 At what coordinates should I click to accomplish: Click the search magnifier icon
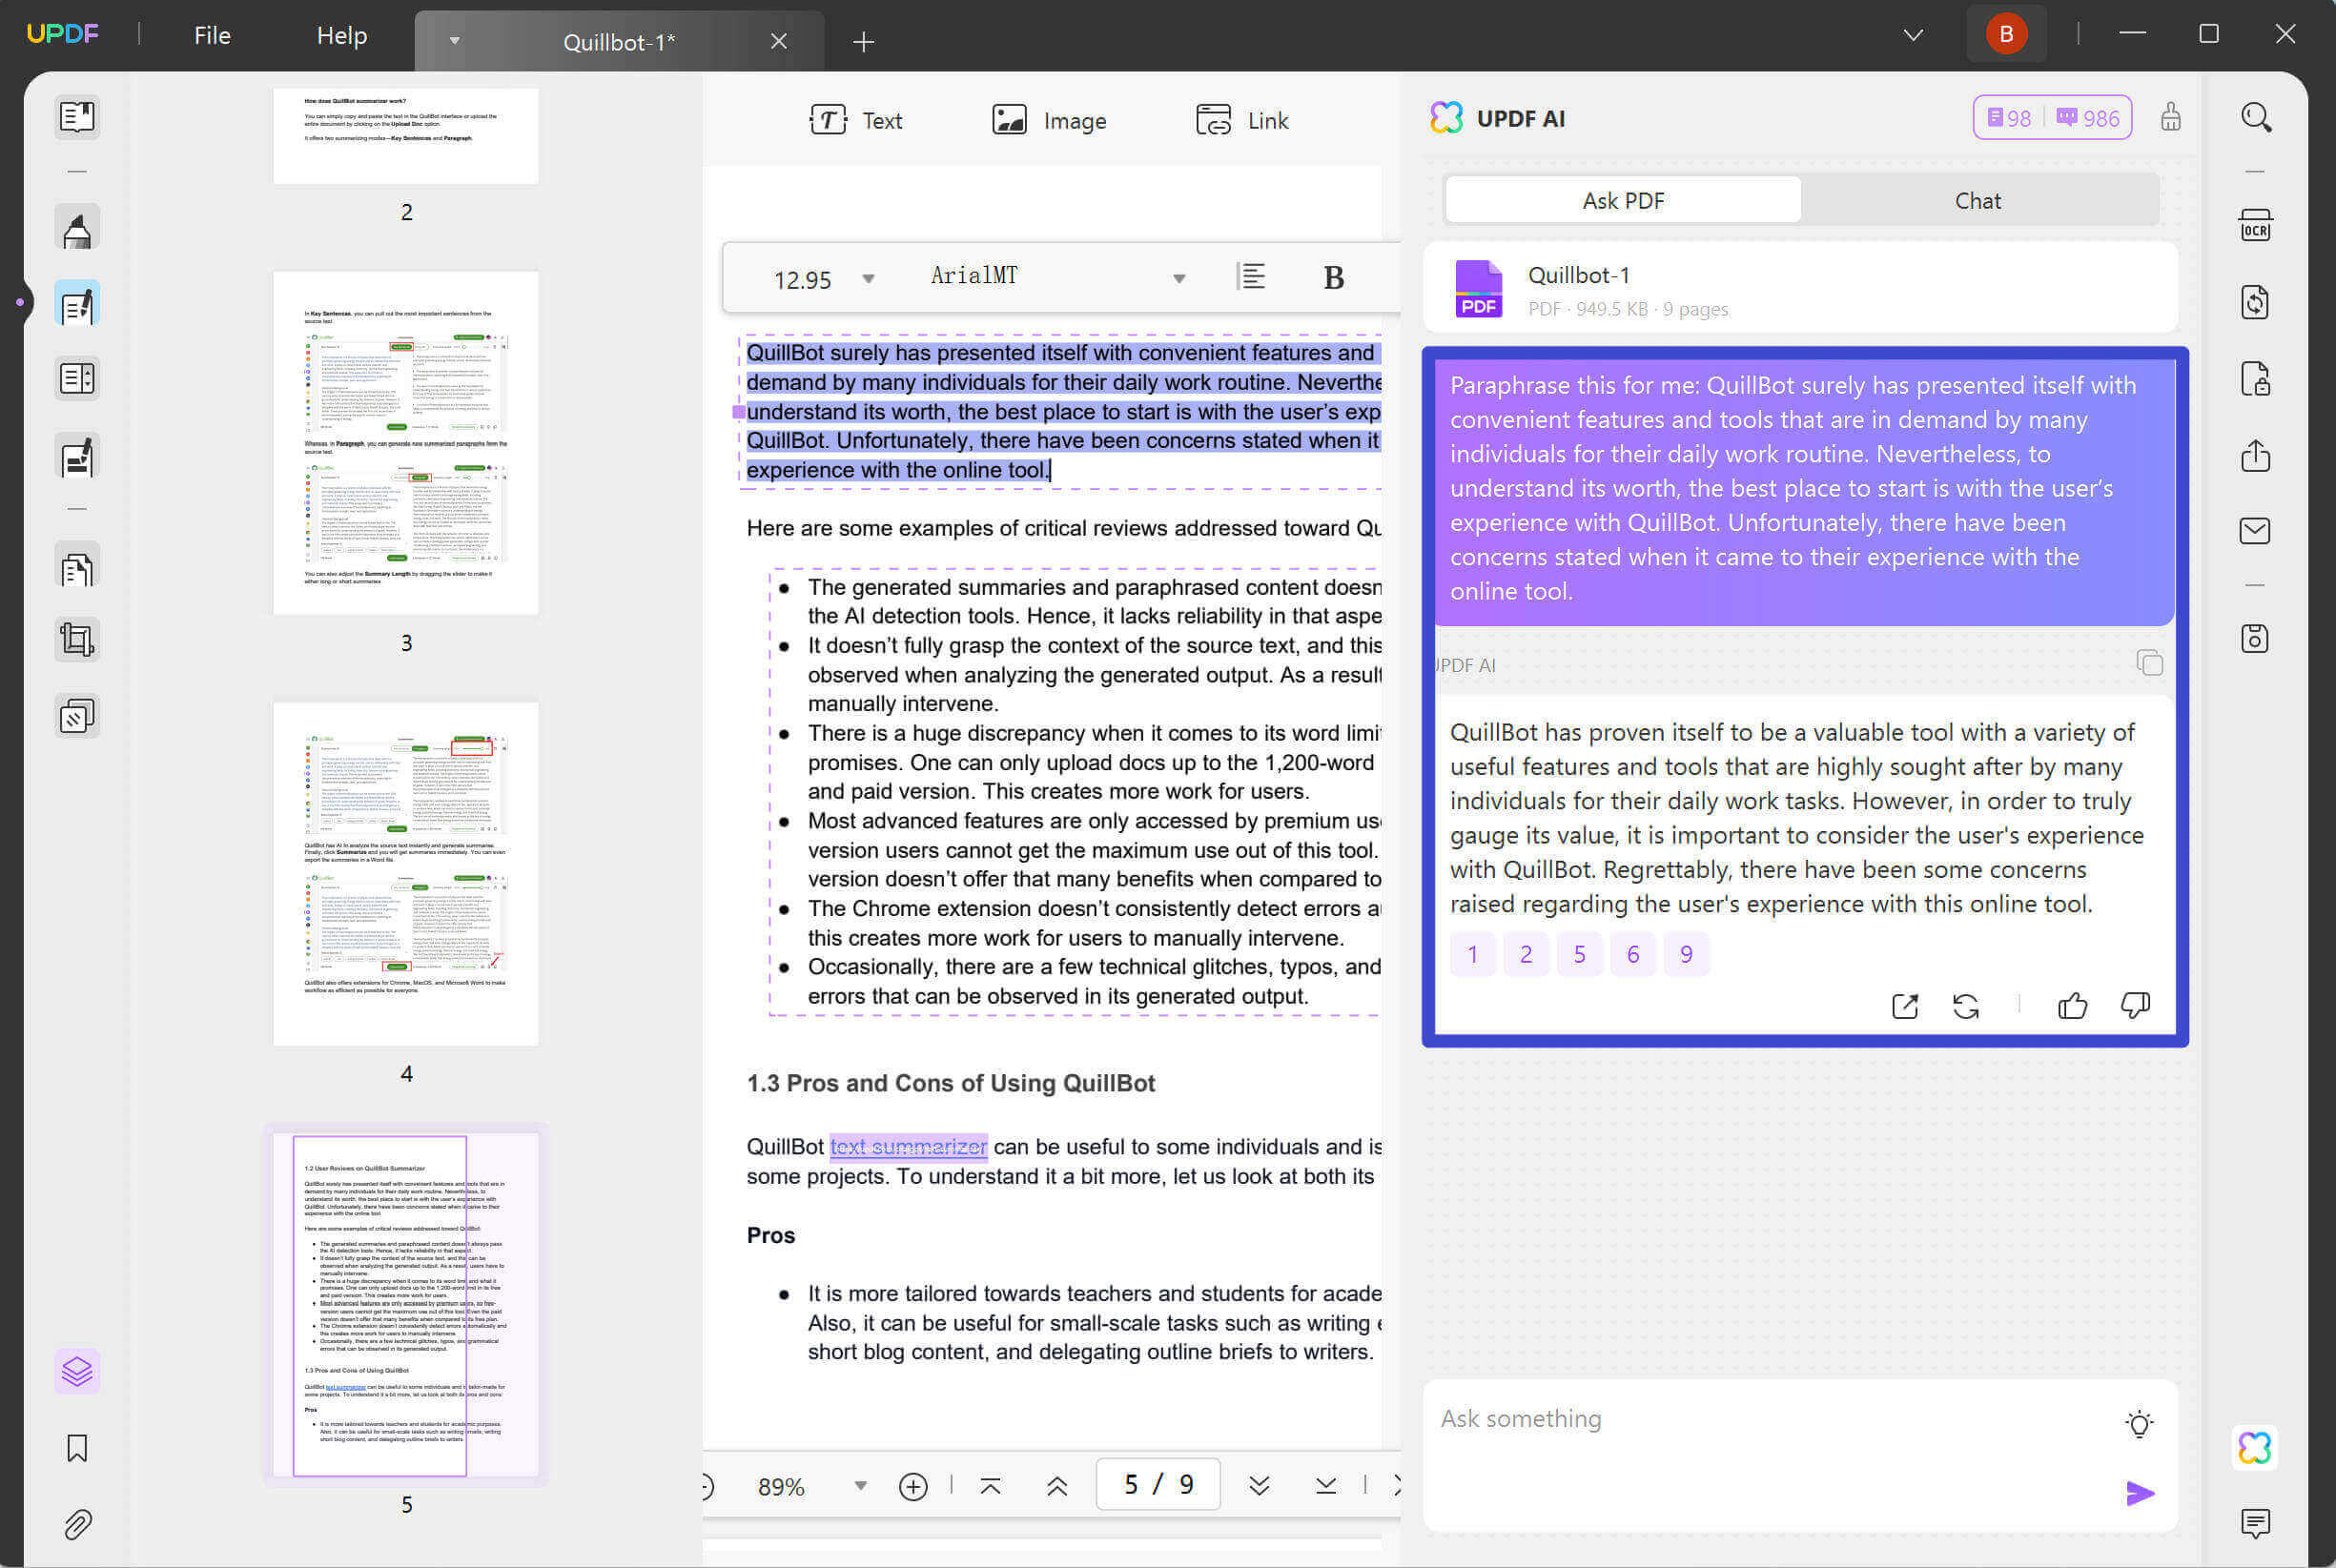click(2255, 118)
